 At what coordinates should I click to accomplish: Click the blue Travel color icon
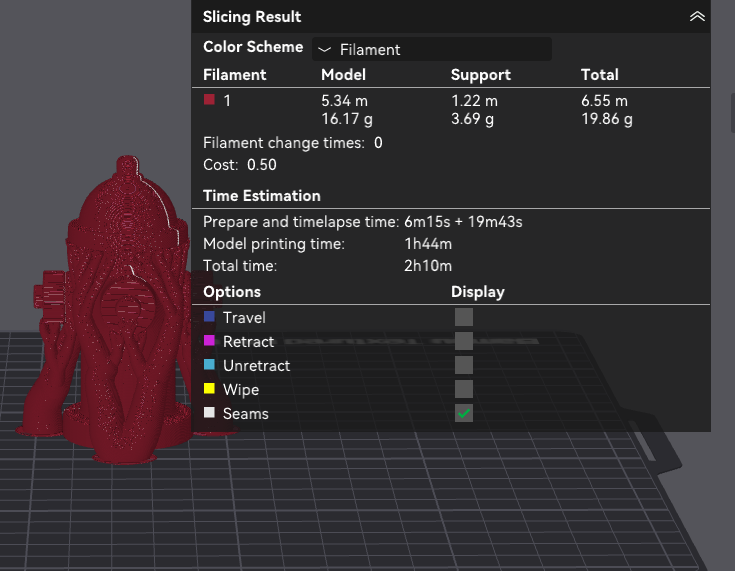(209, 317)
